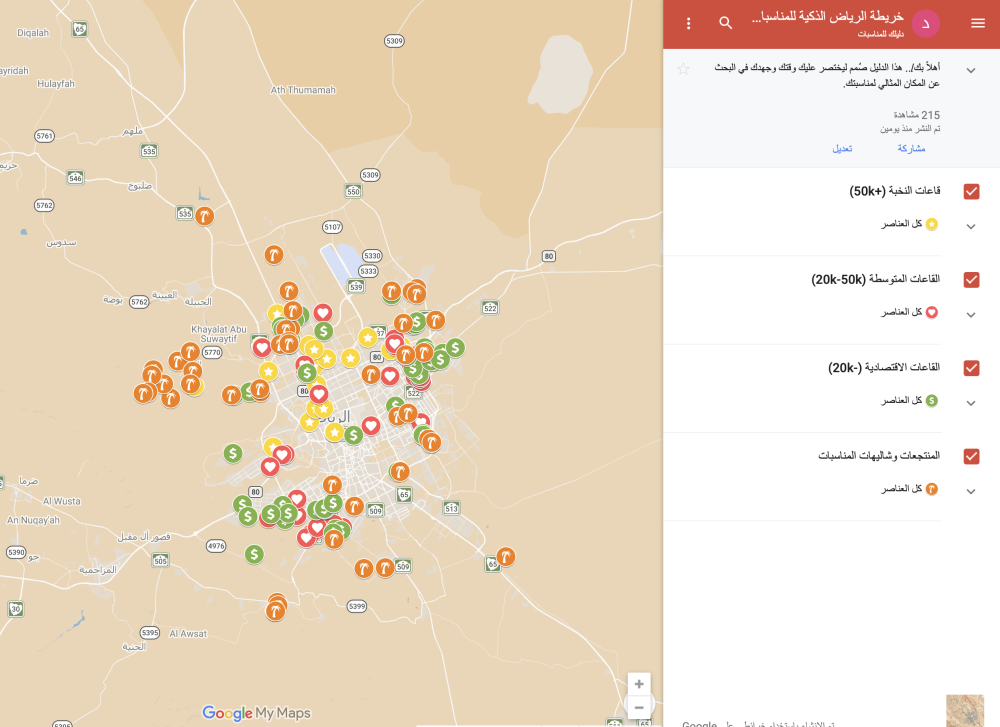Screen dimensions: 1000x727
Task: Click the تعديل edit link
Action: pos(842,149)
